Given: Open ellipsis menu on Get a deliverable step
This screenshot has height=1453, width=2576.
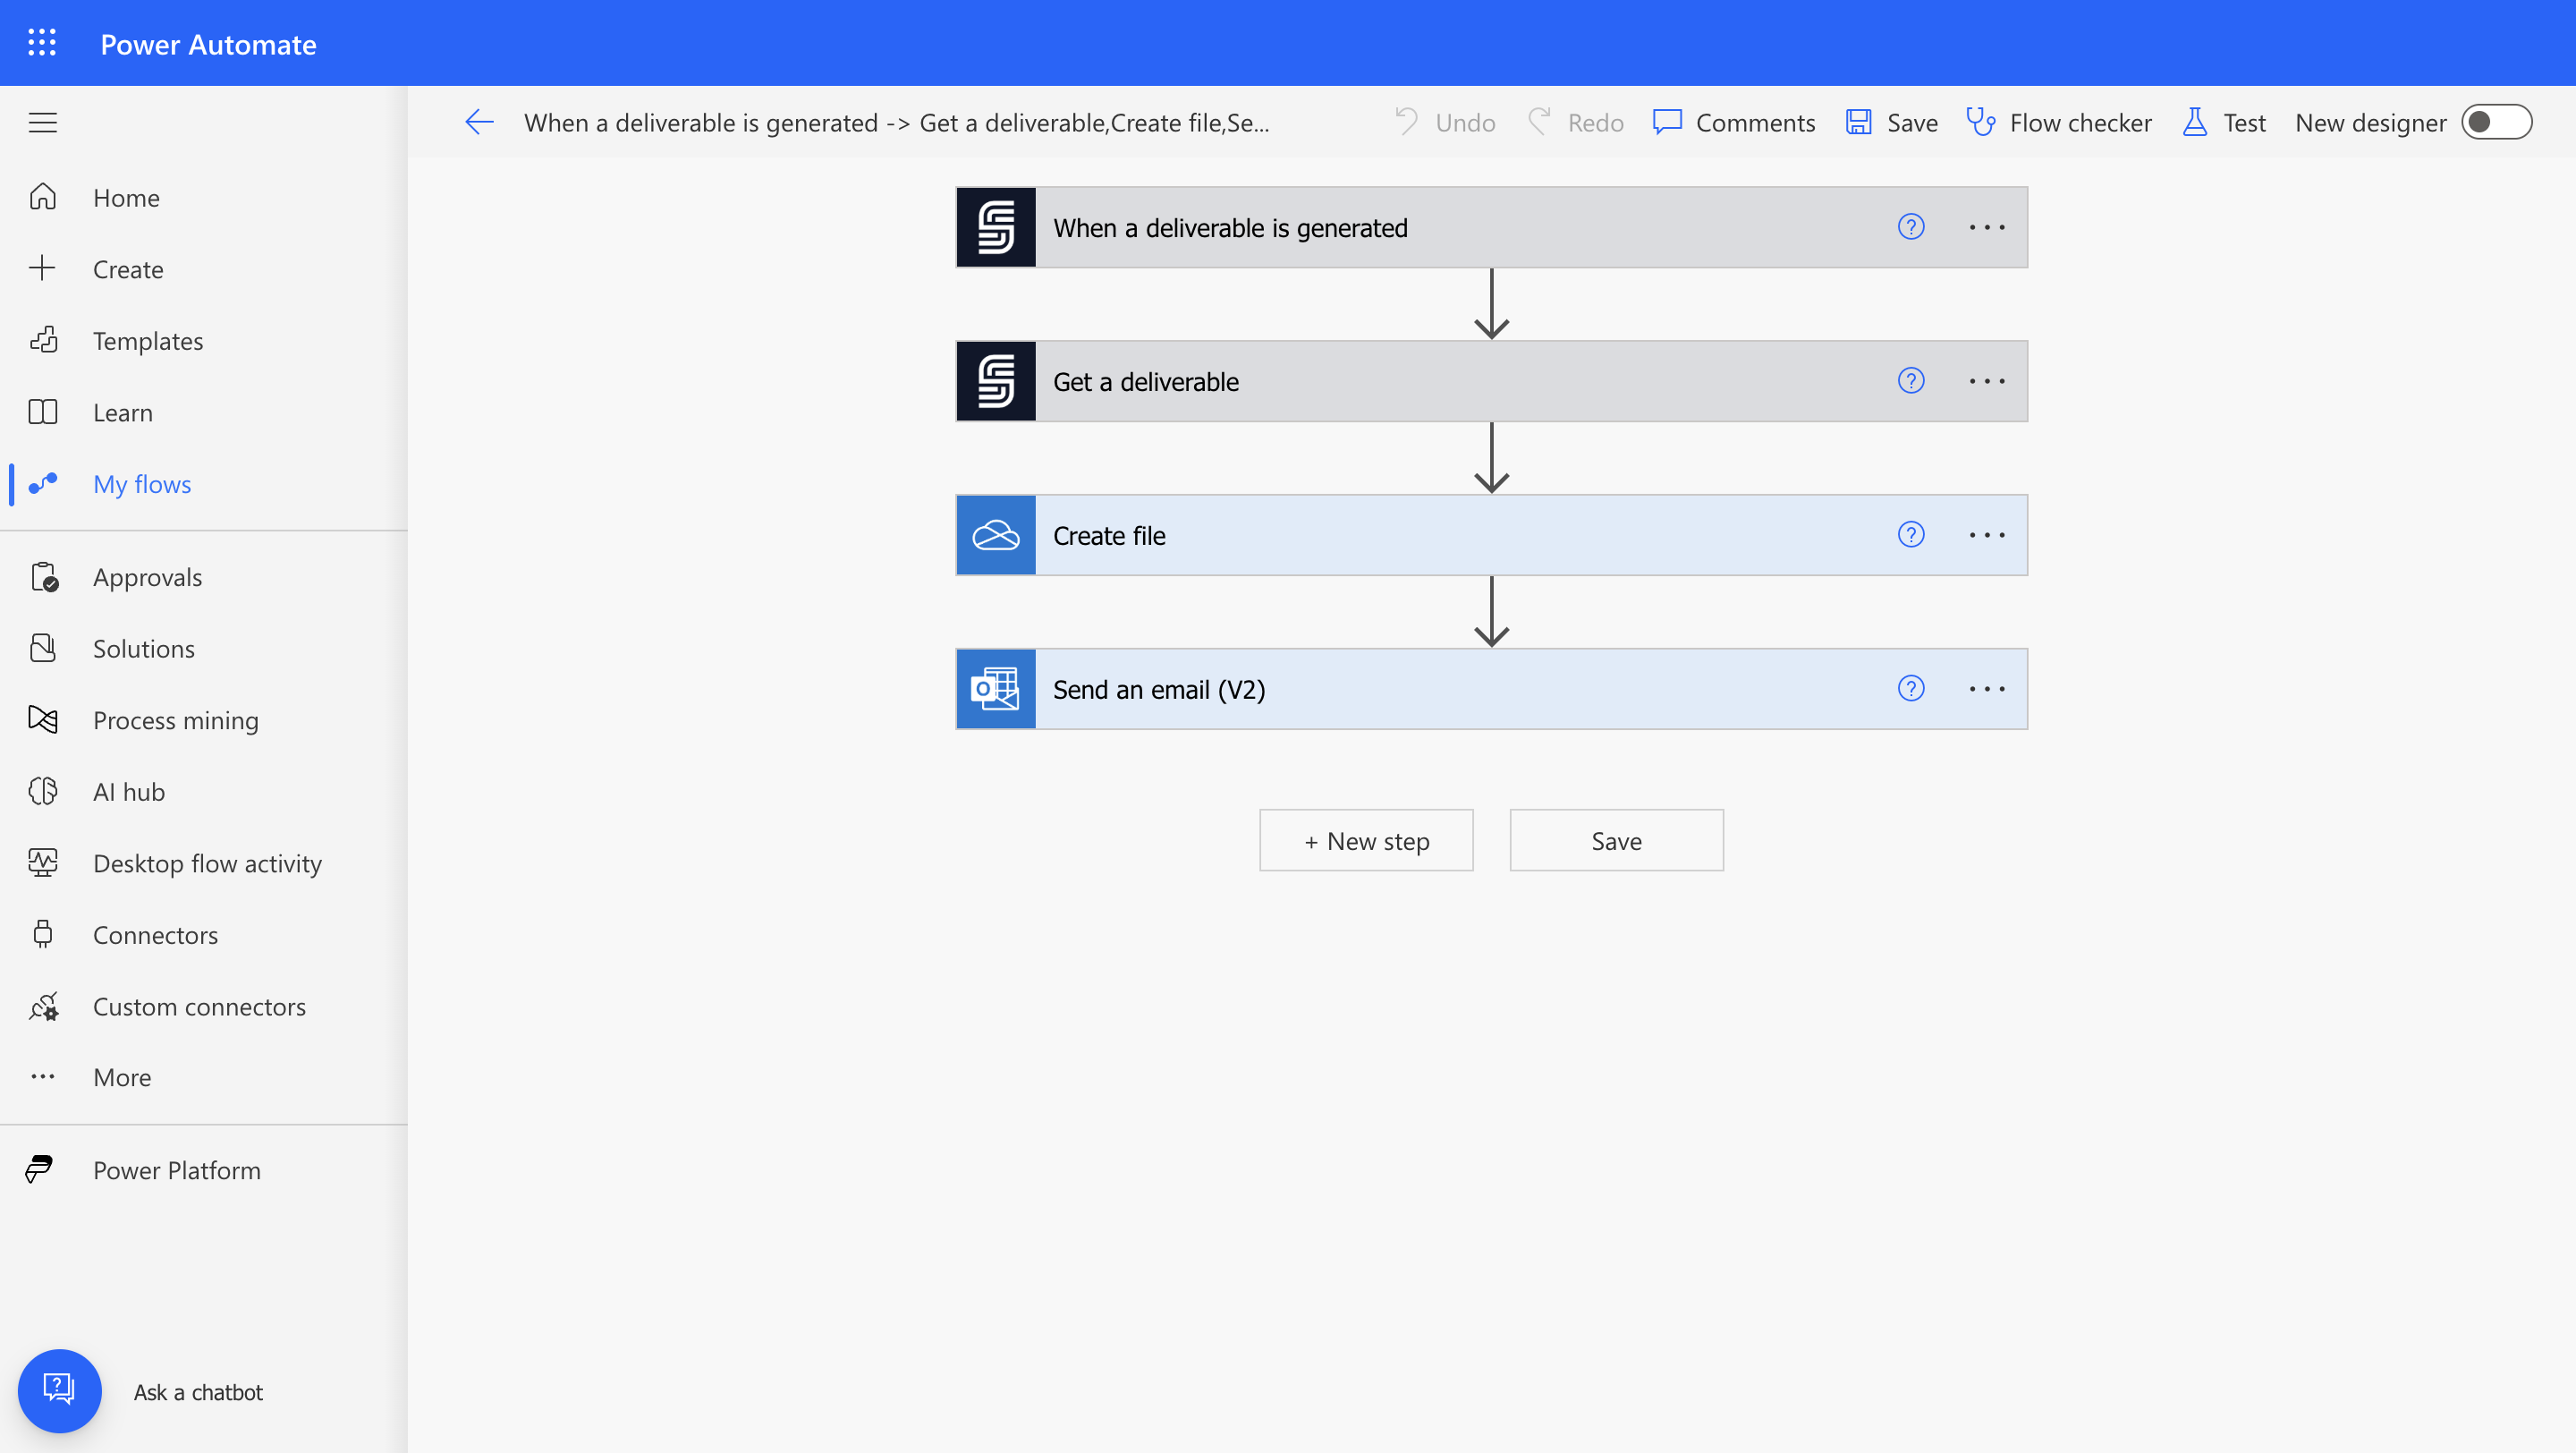Looking at the screenshot, I should coord(1986,381).
